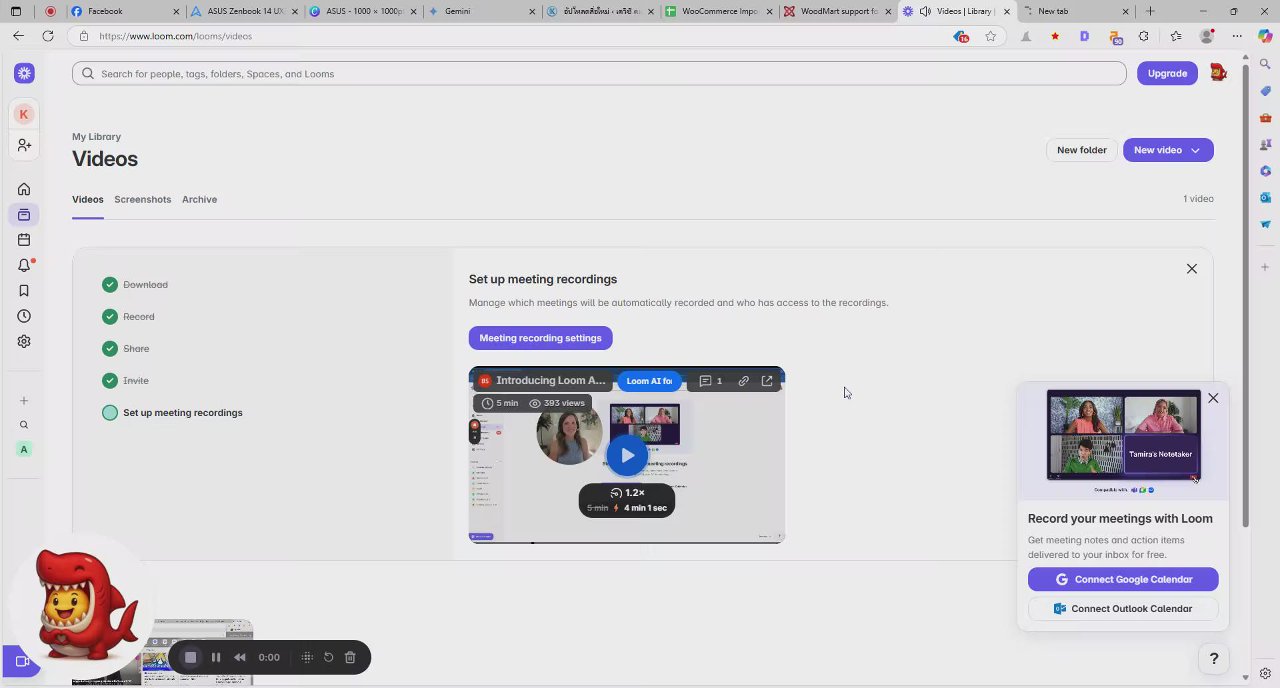
Task: Open the green A space avatar
Action: (x=24, y=449)
